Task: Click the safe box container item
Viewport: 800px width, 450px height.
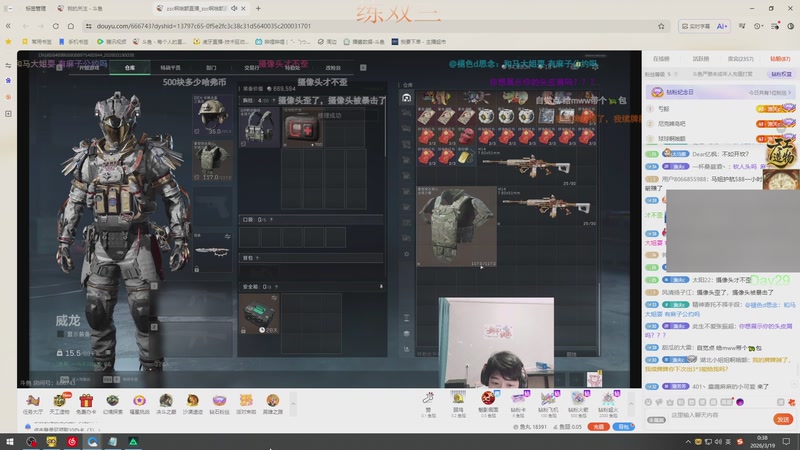Action: click(x=259, y=314)
